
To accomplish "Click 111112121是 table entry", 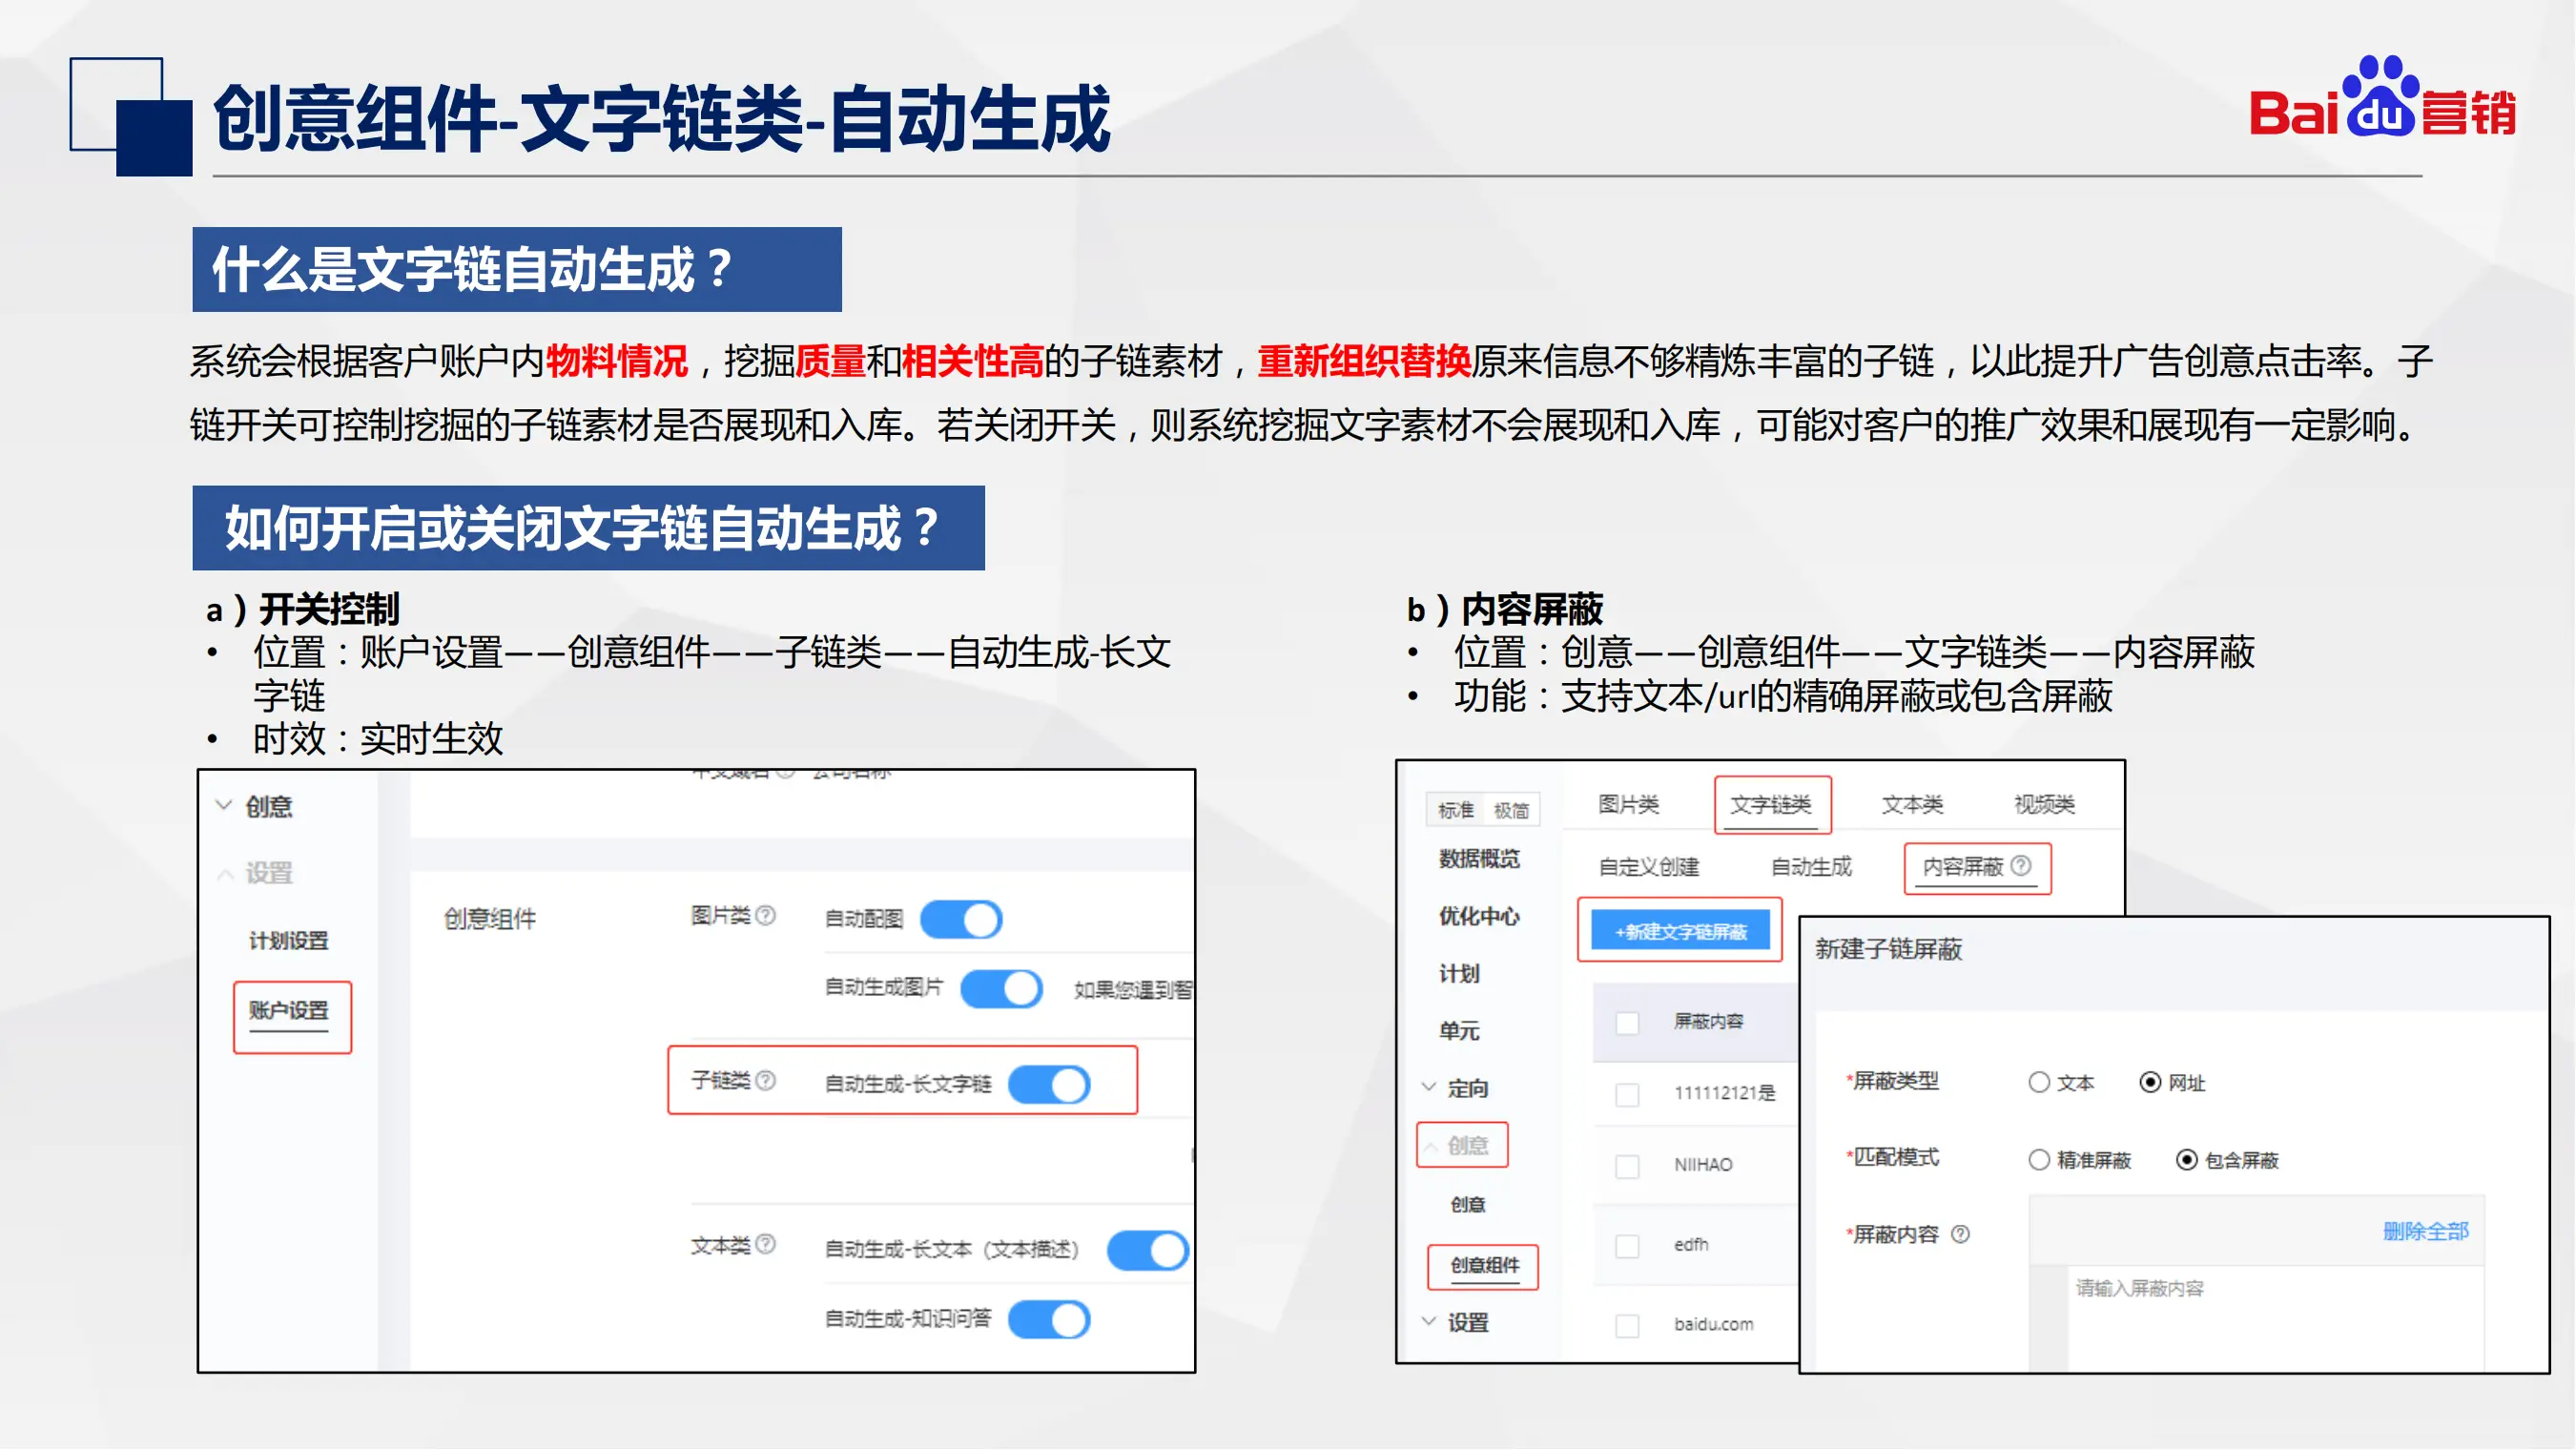I will [x=1726, y=1093].
